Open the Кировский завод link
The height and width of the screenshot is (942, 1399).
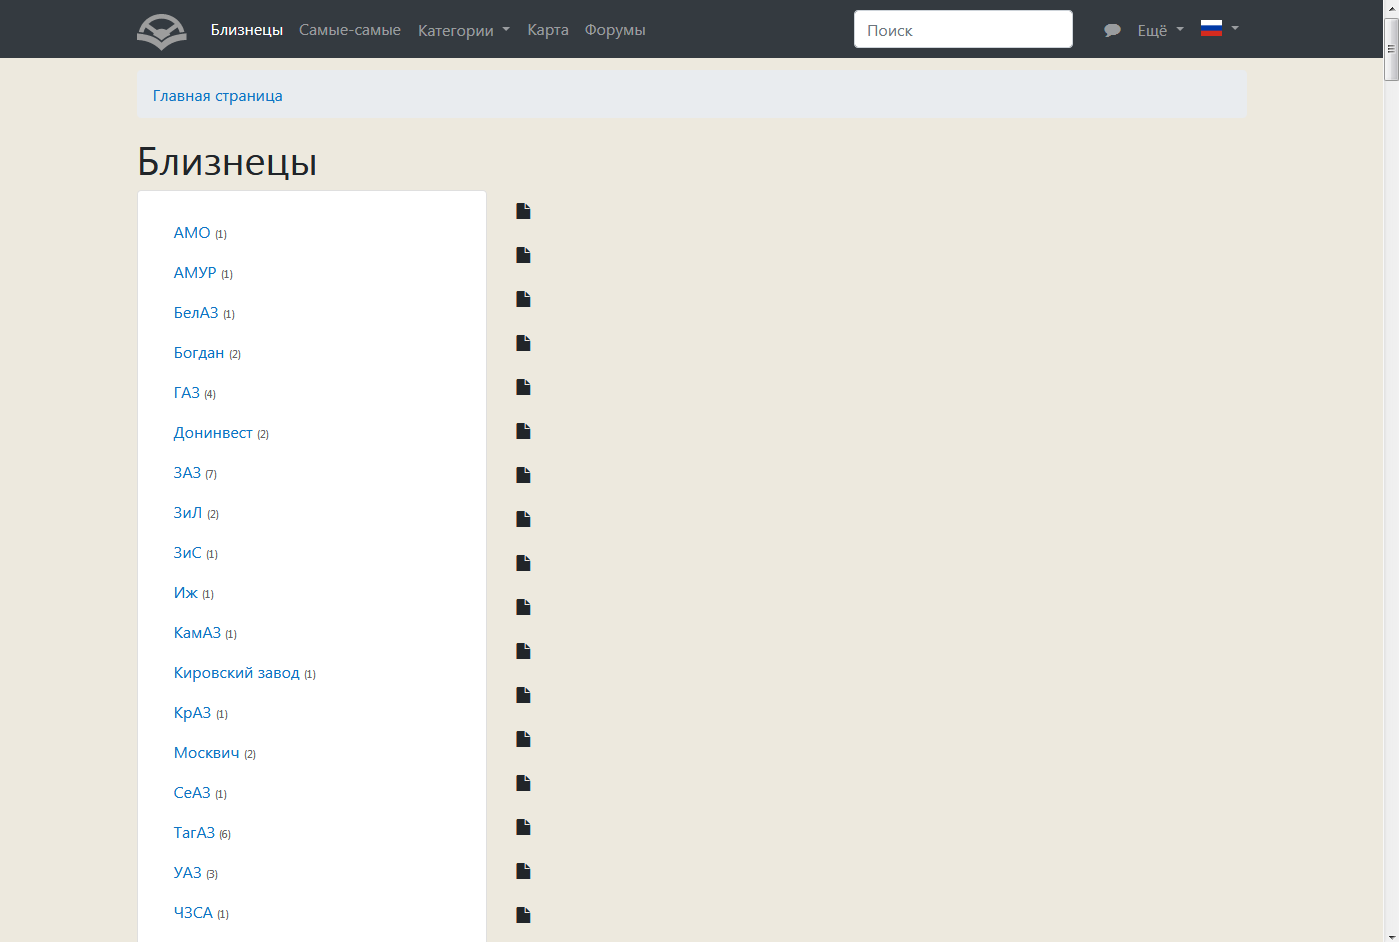pyautogui.click(x=237, y=673)
